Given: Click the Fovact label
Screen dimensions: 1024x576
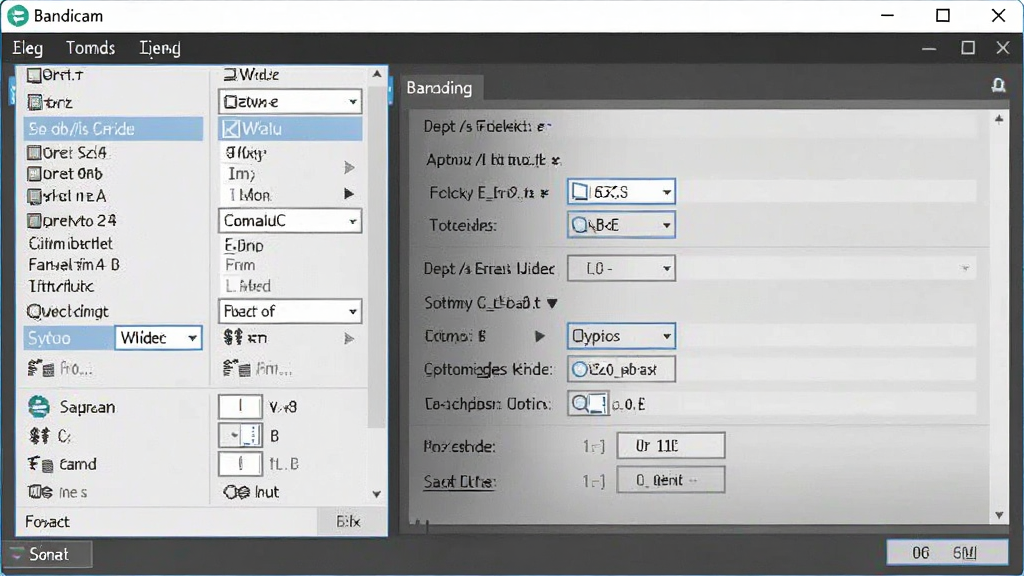Looking at the screenshot, I should 47,522.
